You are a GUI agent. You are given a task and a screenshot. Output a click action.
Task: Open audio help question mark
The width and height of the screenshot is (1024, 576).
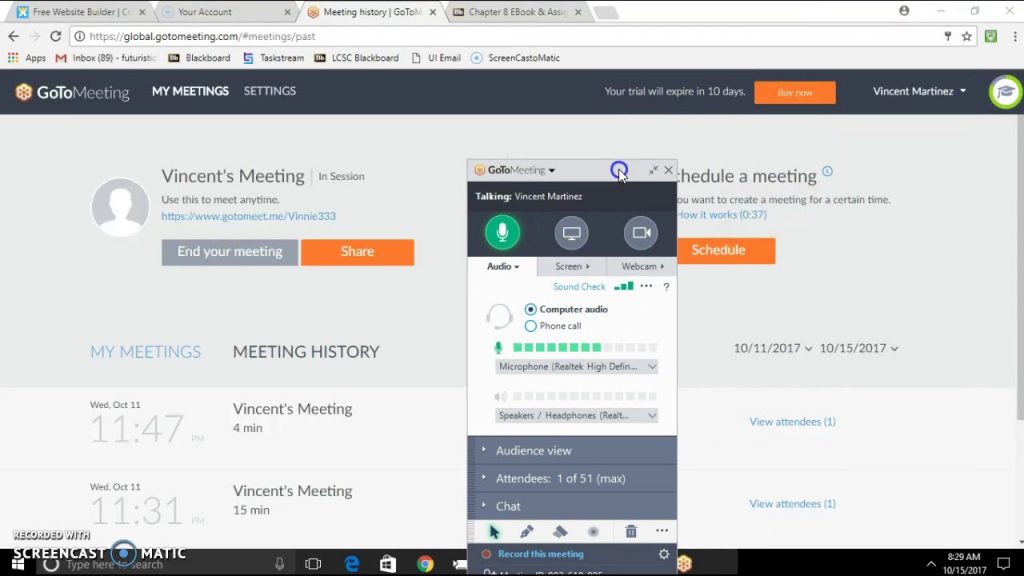[666, 287]
